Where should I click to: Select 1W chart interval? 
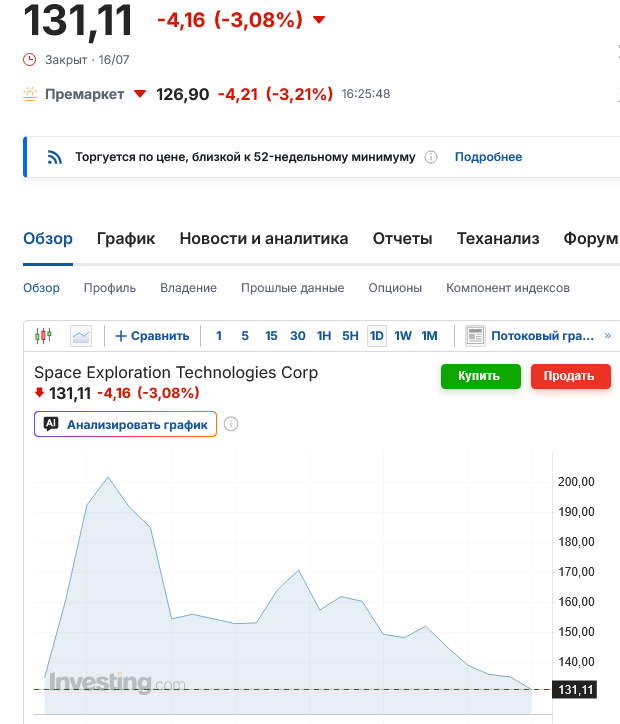[403, 336]
